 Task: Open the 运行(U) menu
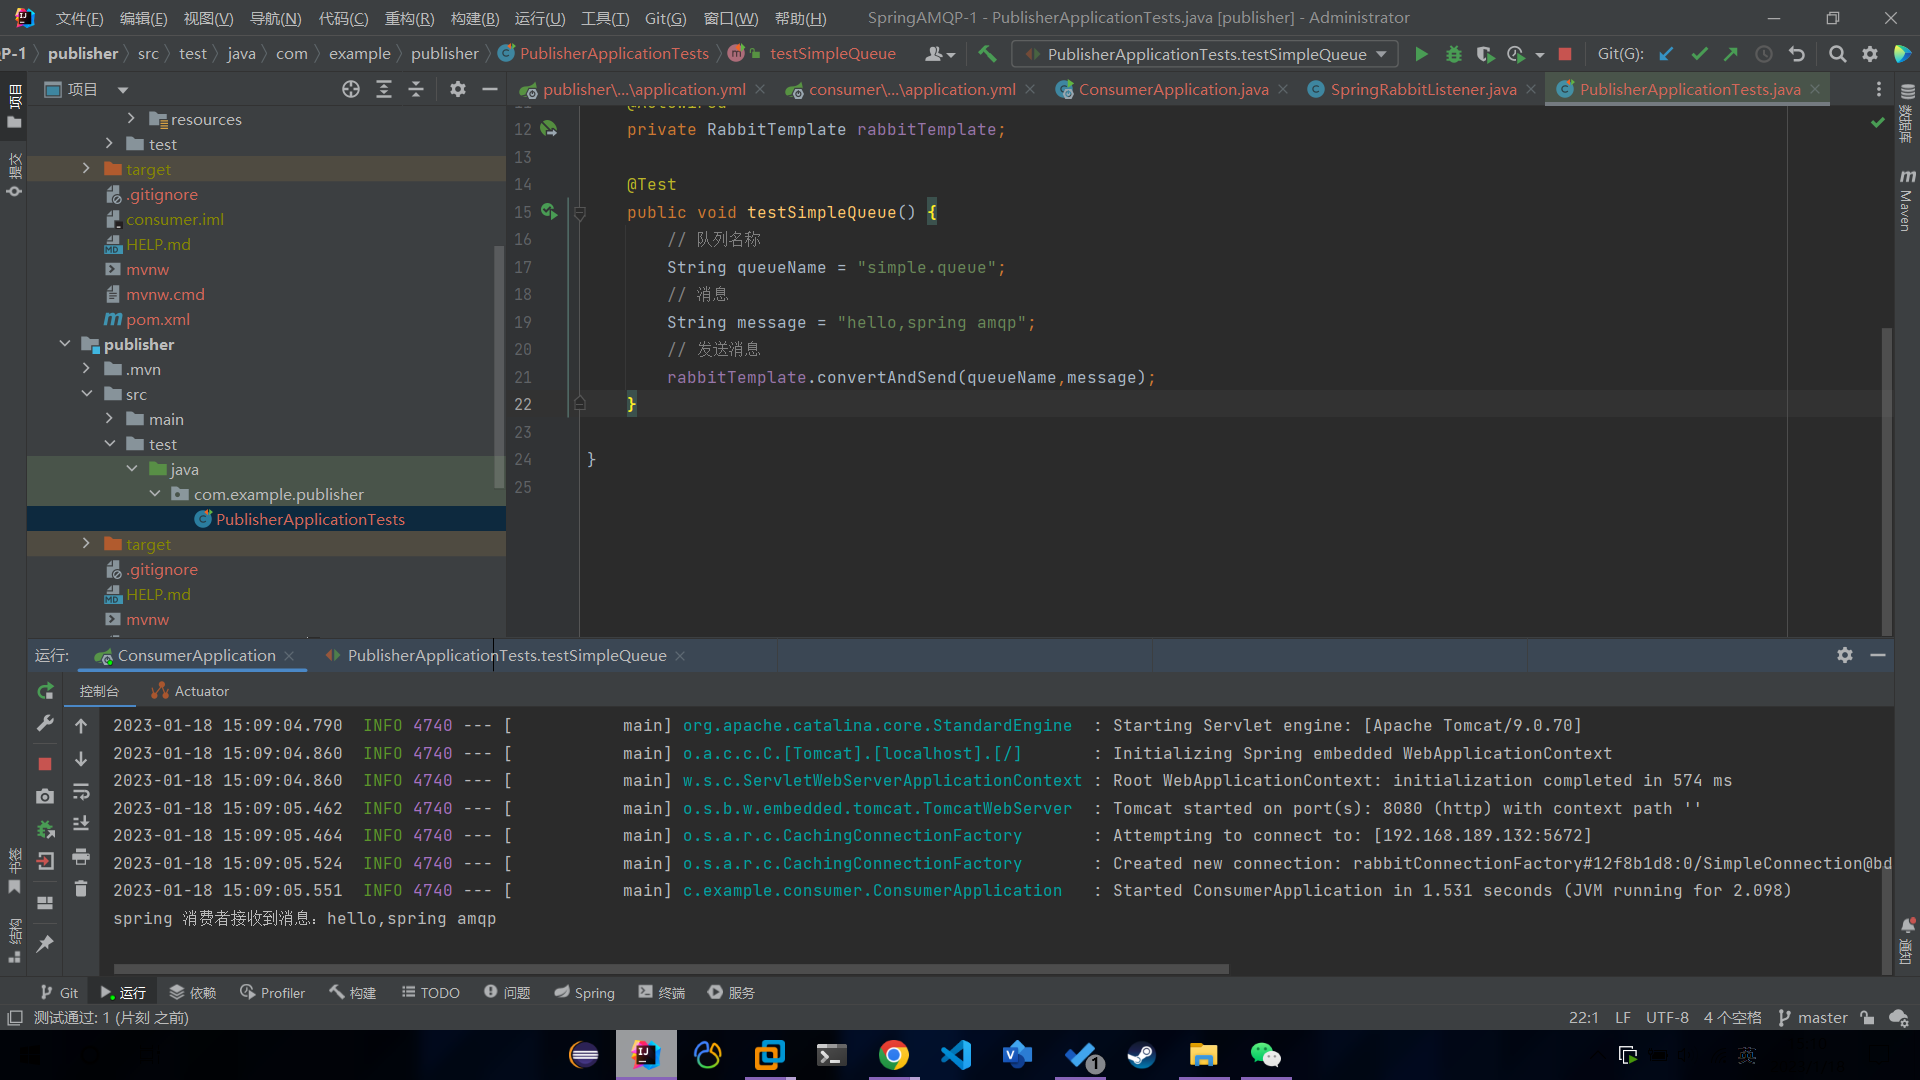[540, 18]
